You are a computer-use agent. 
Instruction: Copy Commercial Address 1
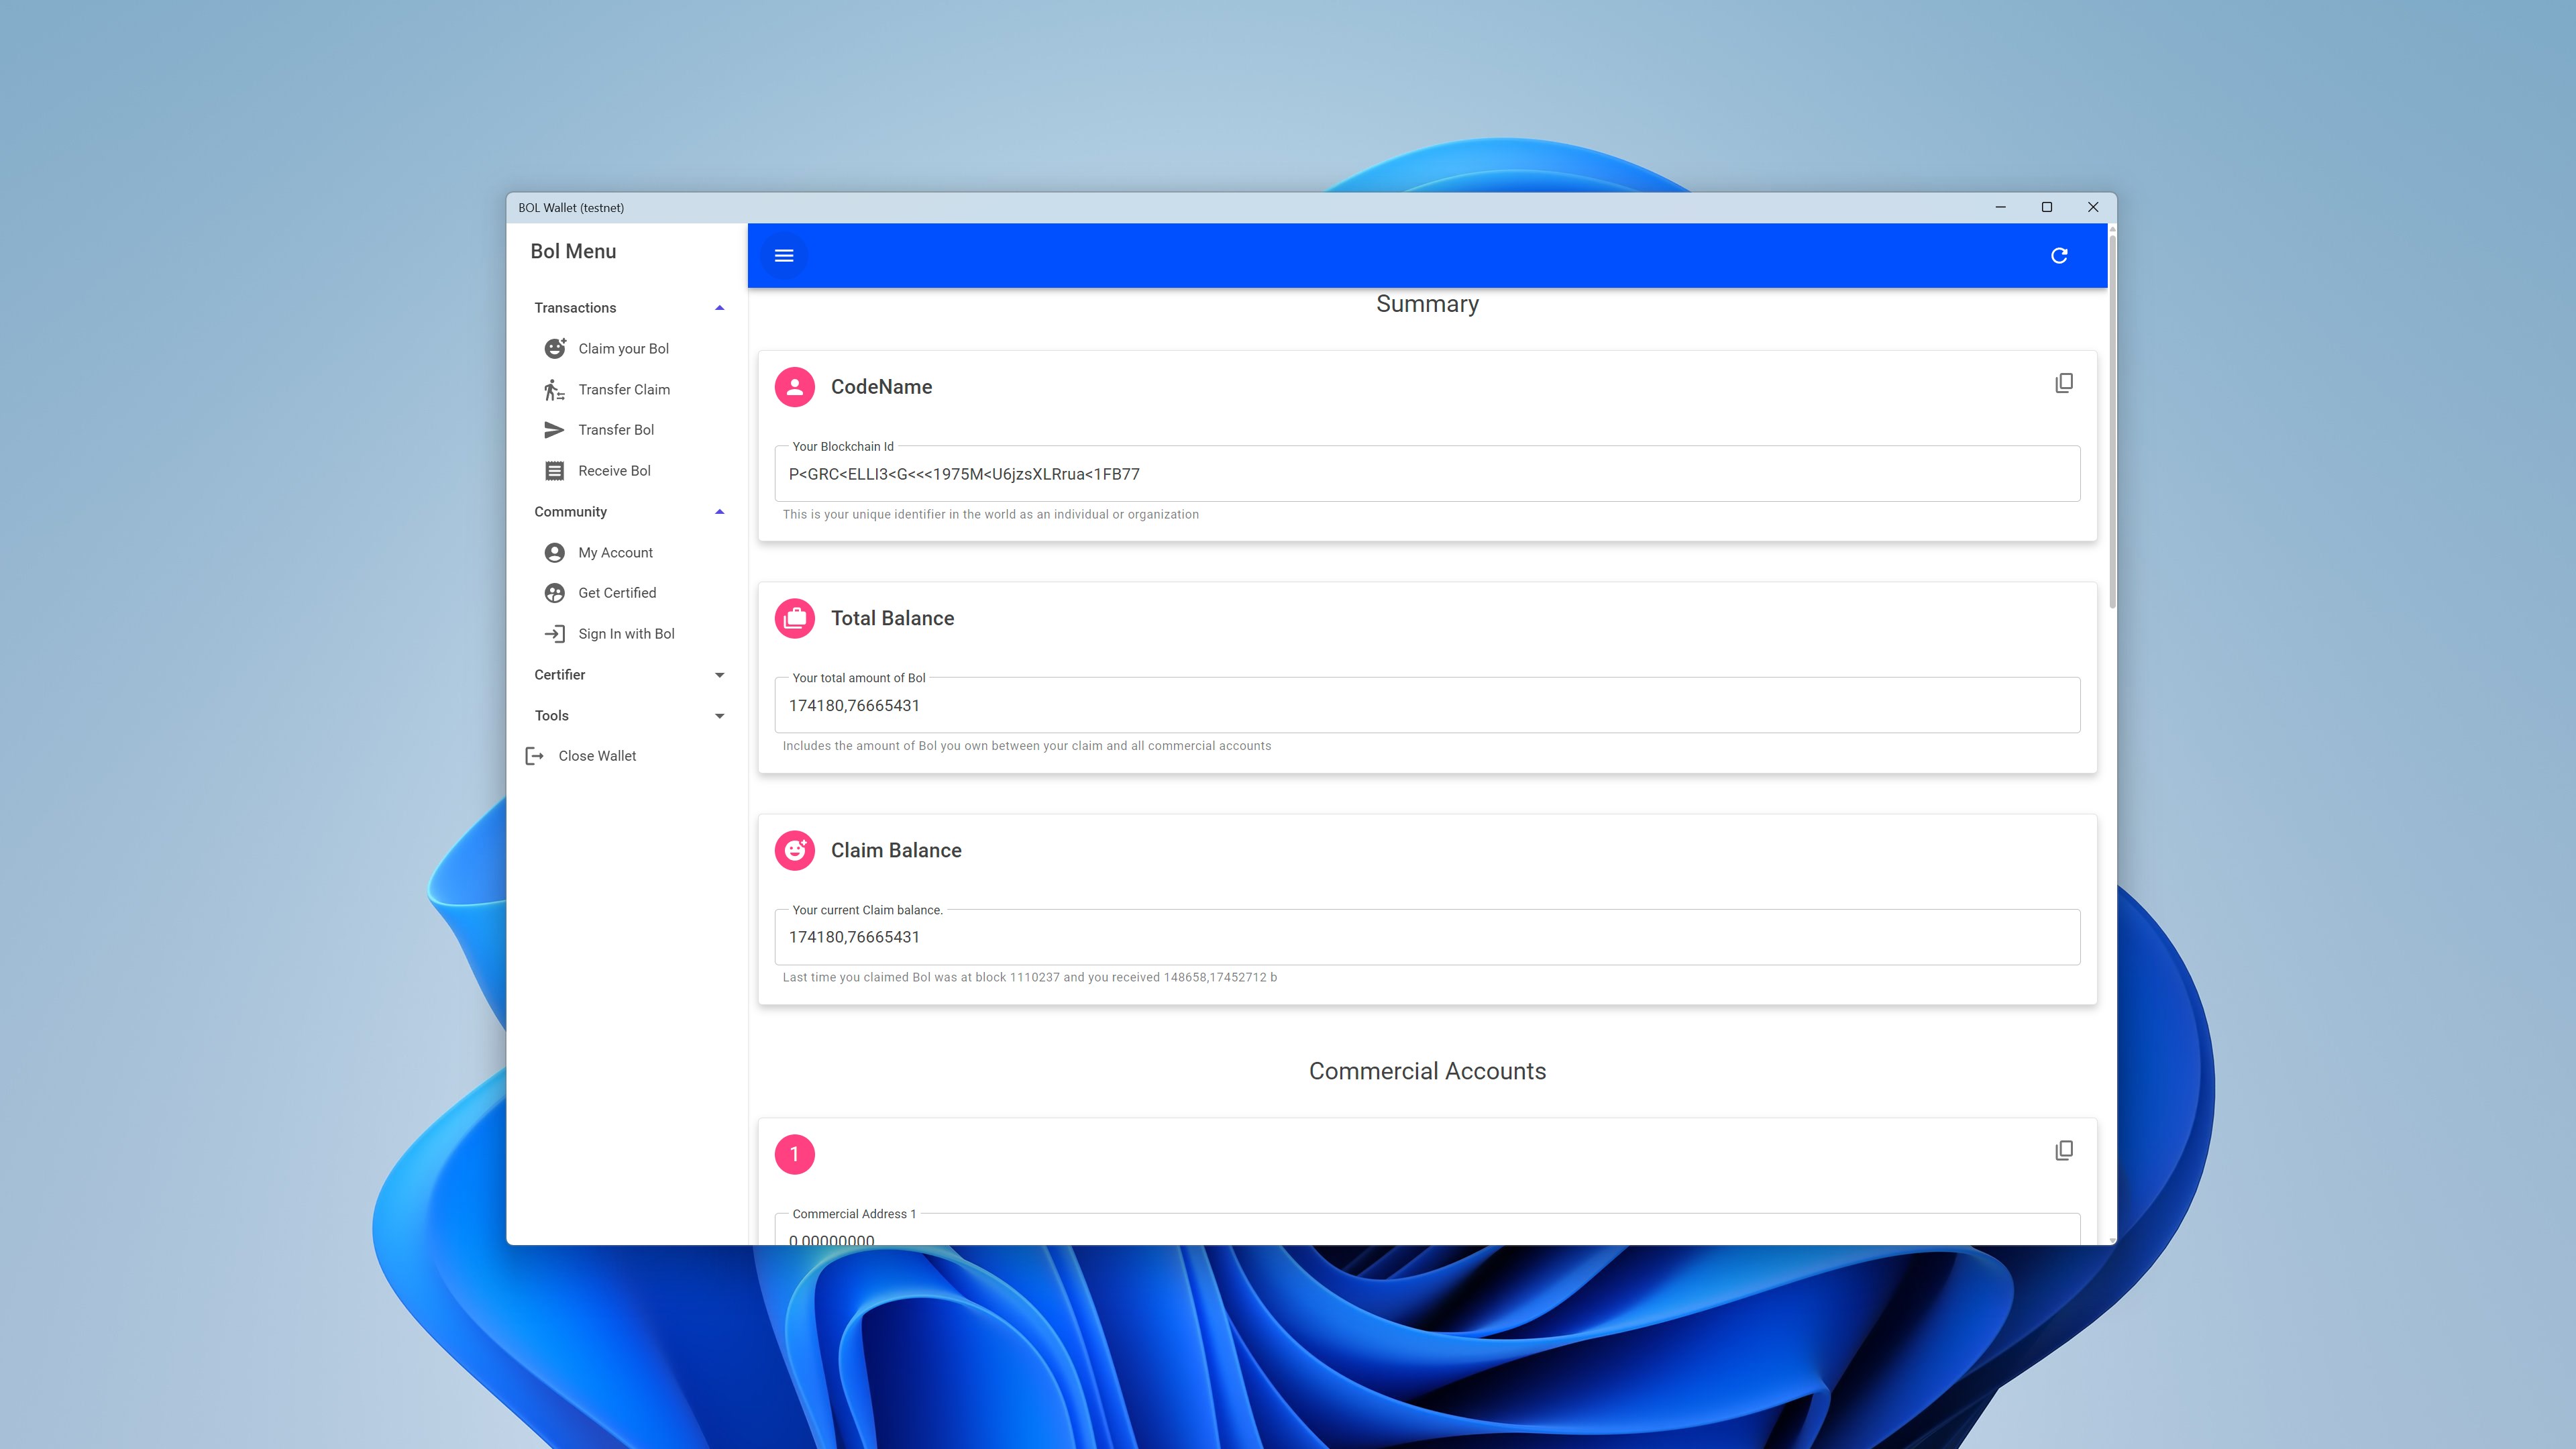2063,1151
